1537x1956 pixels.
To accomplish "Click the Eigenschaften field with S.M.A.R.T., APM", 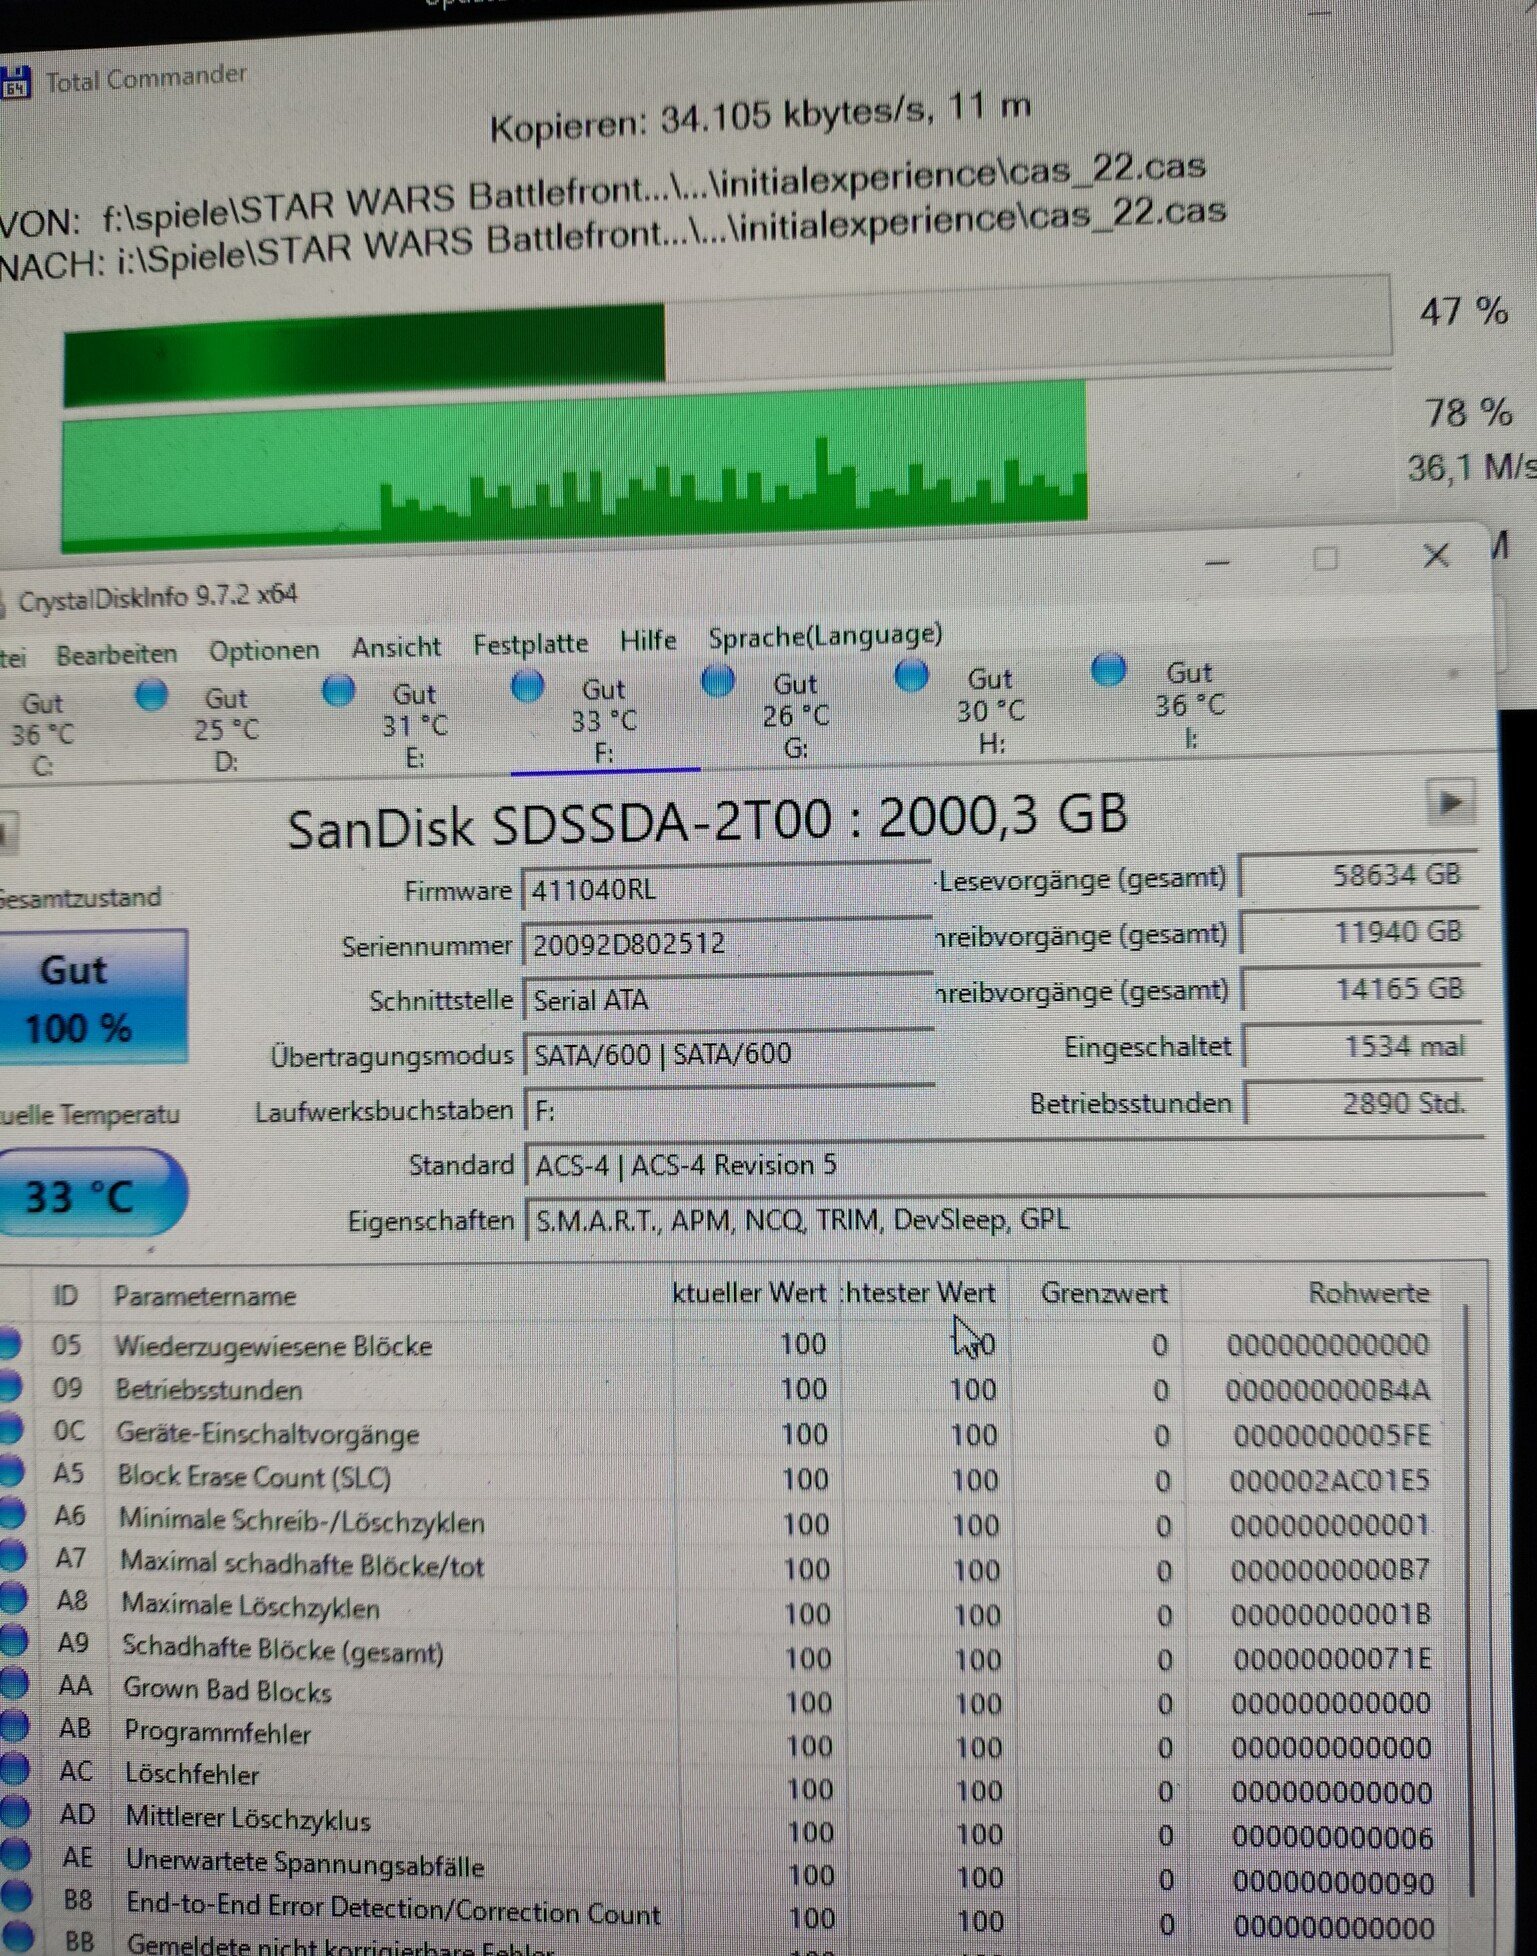I will pyautogui.click(x=1004, y=1220).
